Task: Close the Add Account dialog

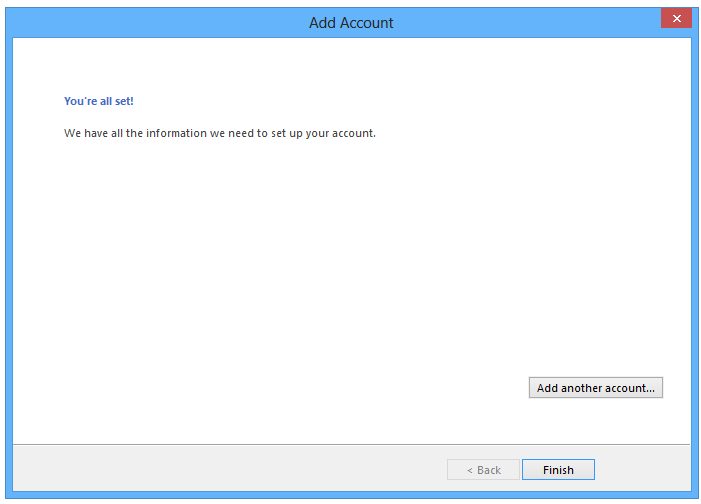Action: (676, 19)
